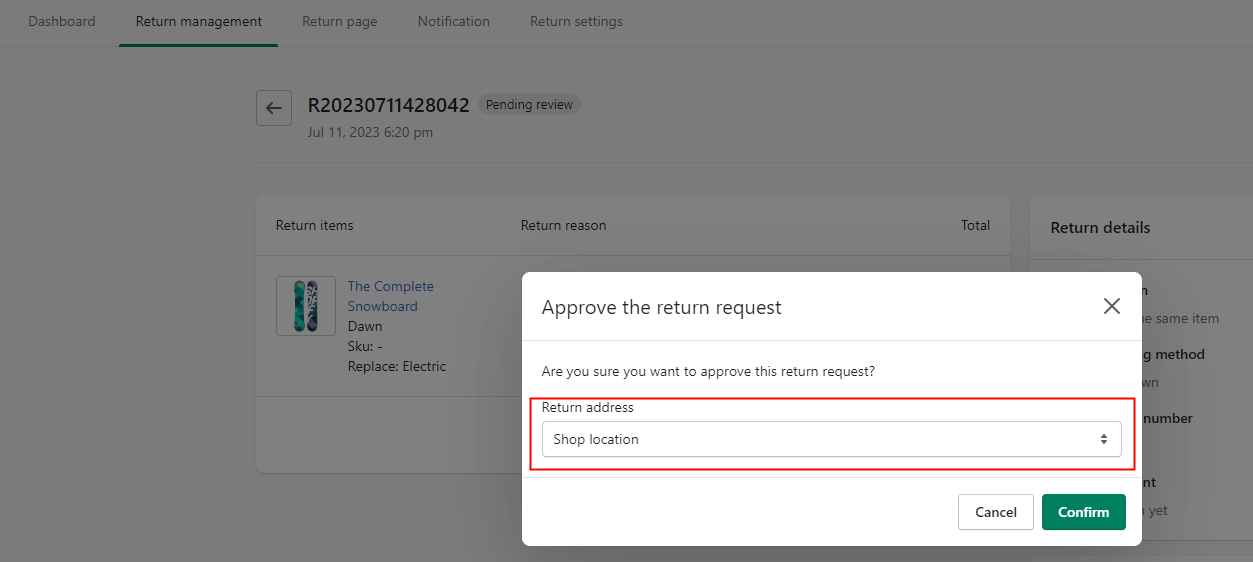Click the Return items column header
Image resolution: width=1253 pixels, height=562 pixels.
click(x=315, y=225)
